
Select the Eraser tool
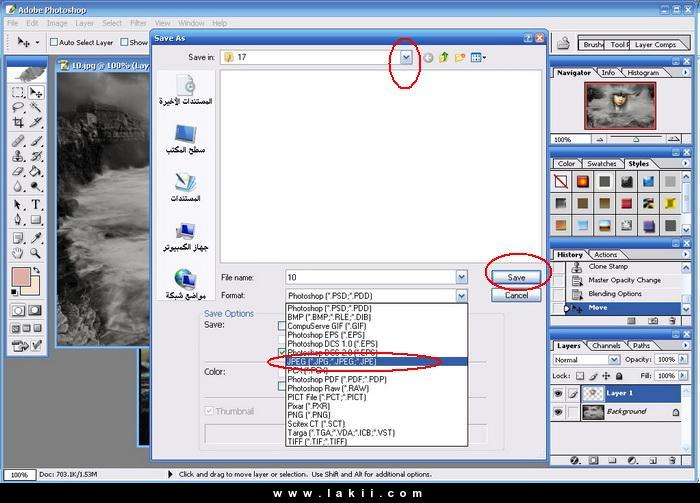pos(18,171)
